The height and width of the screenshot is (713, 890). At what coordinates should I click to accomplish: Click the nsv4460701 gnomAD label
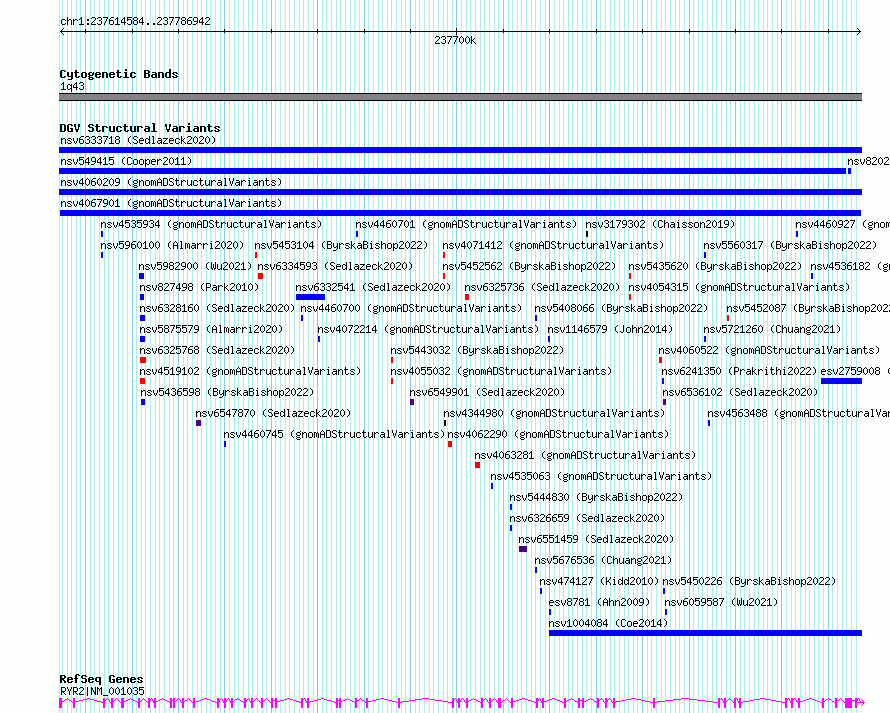coord(466,224)
